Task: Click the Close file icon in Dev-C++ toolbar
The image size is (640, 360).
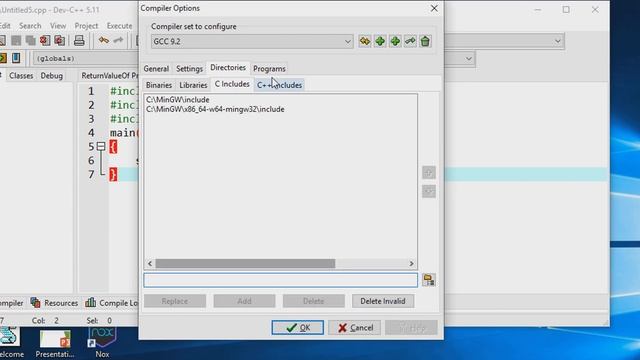Action: pos(45,40)
